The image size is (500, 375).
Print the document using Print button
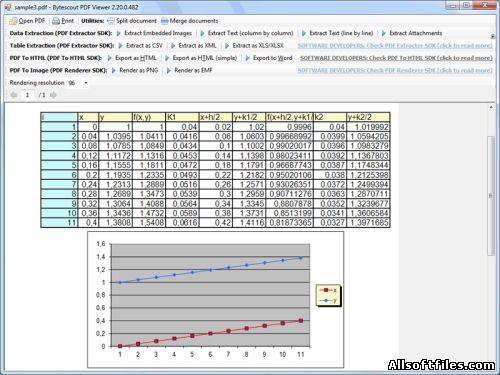[63, 21]
